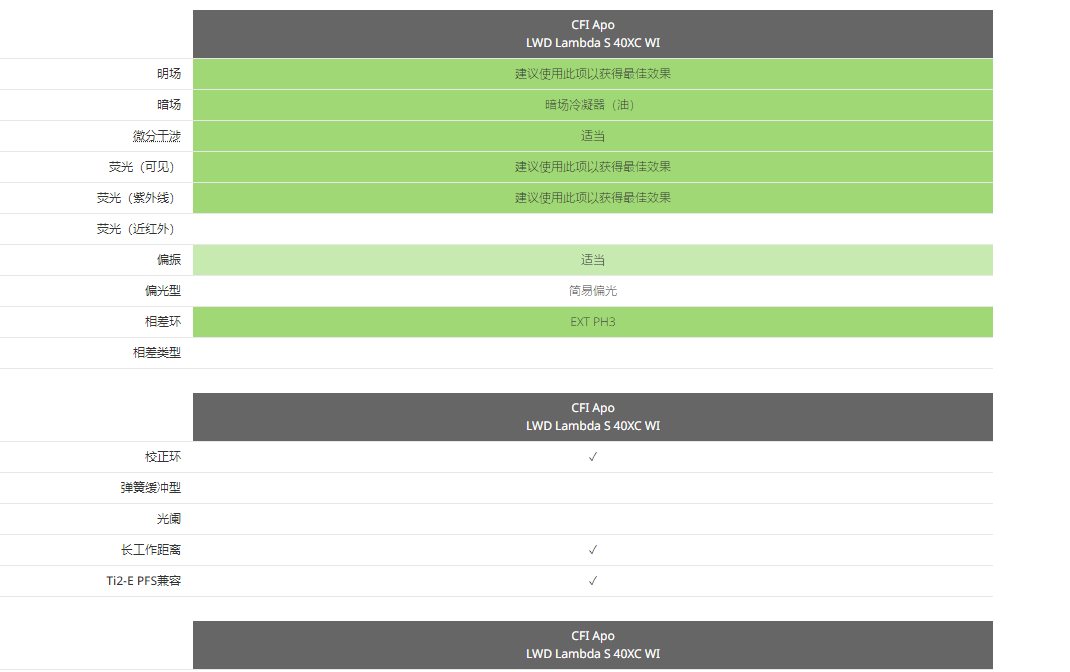Click the 相差类型 row label
This screenshot has height=672, width=1070.
pyautogui.click(x=157, y=353)
